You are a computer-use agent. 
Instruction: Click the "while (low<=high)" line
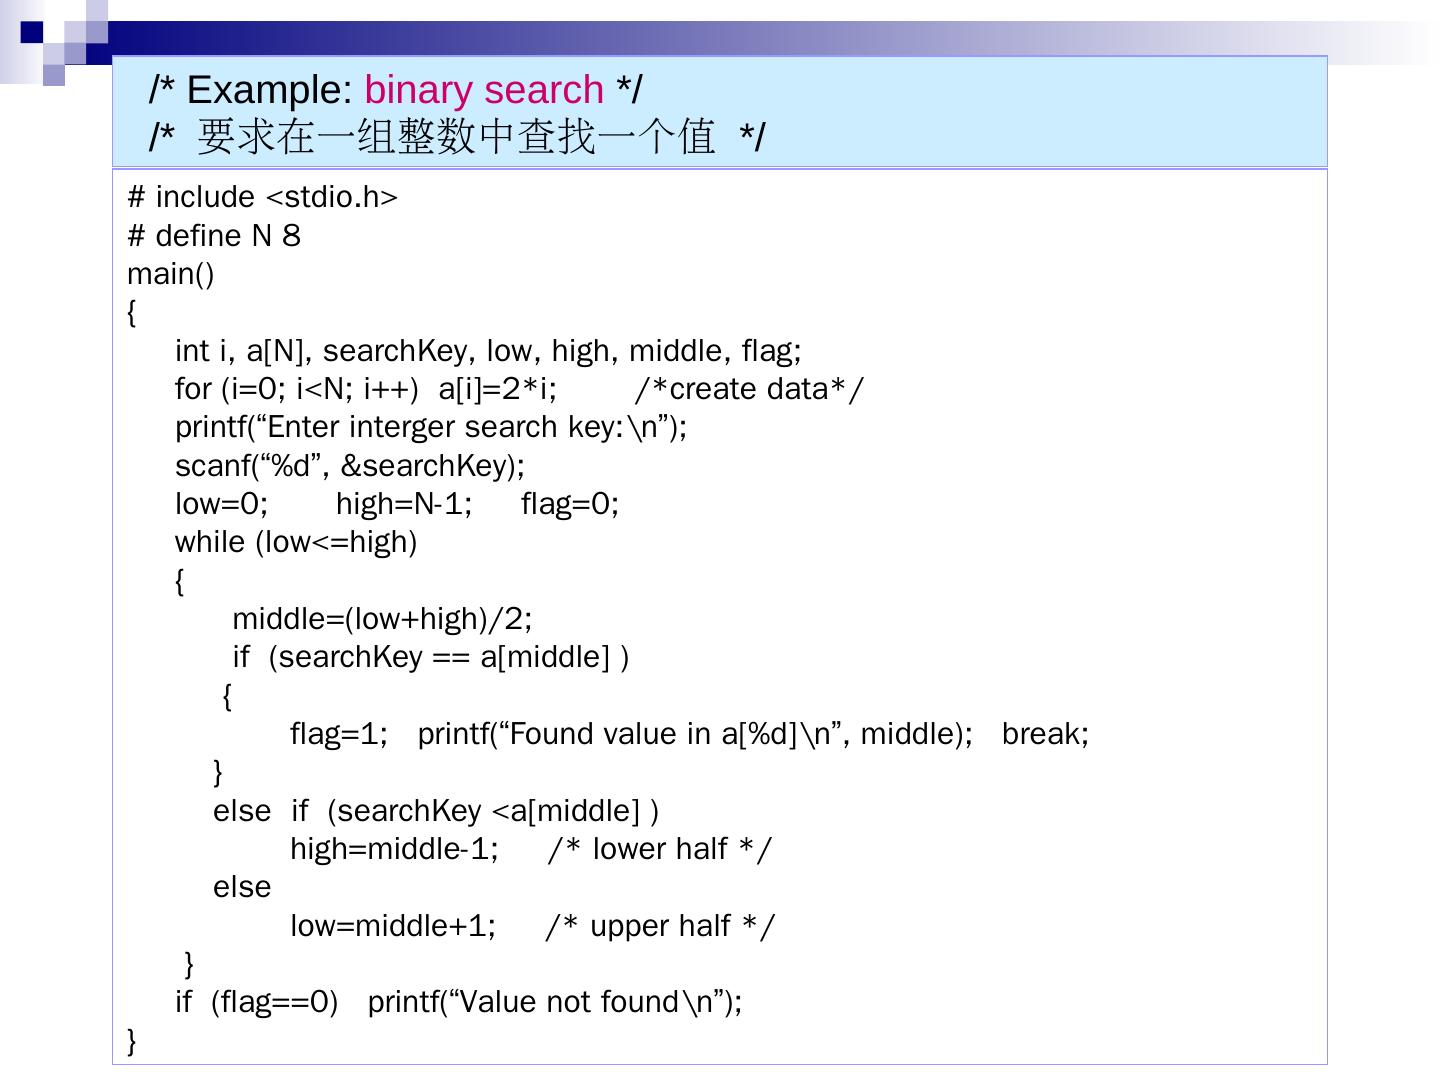pos(296,542)
